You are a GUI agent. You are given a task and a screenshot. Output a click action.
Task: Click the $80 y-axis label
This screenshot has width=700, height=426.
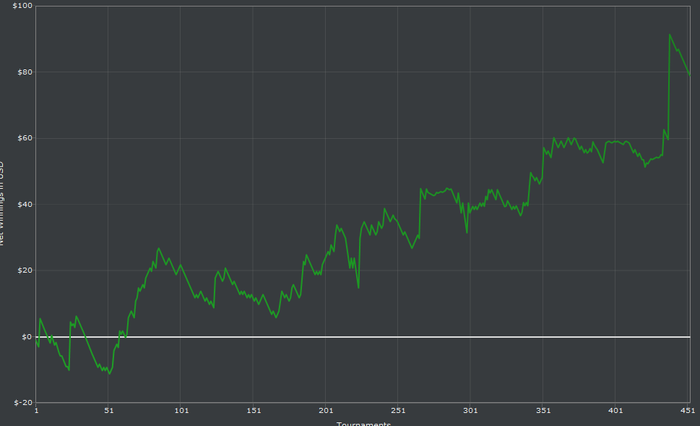coord(25,72)
